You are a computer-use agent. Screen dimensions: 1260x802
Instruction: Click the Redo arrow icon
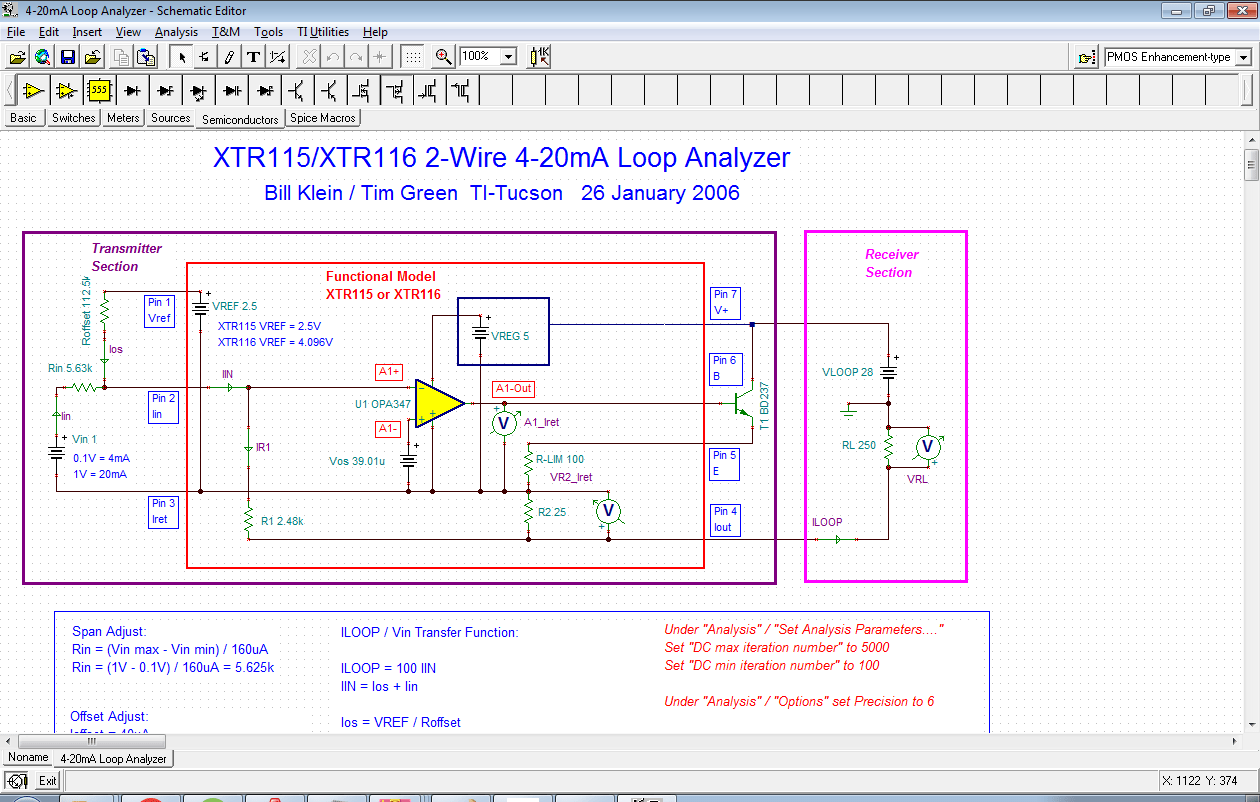coord(356,57)
